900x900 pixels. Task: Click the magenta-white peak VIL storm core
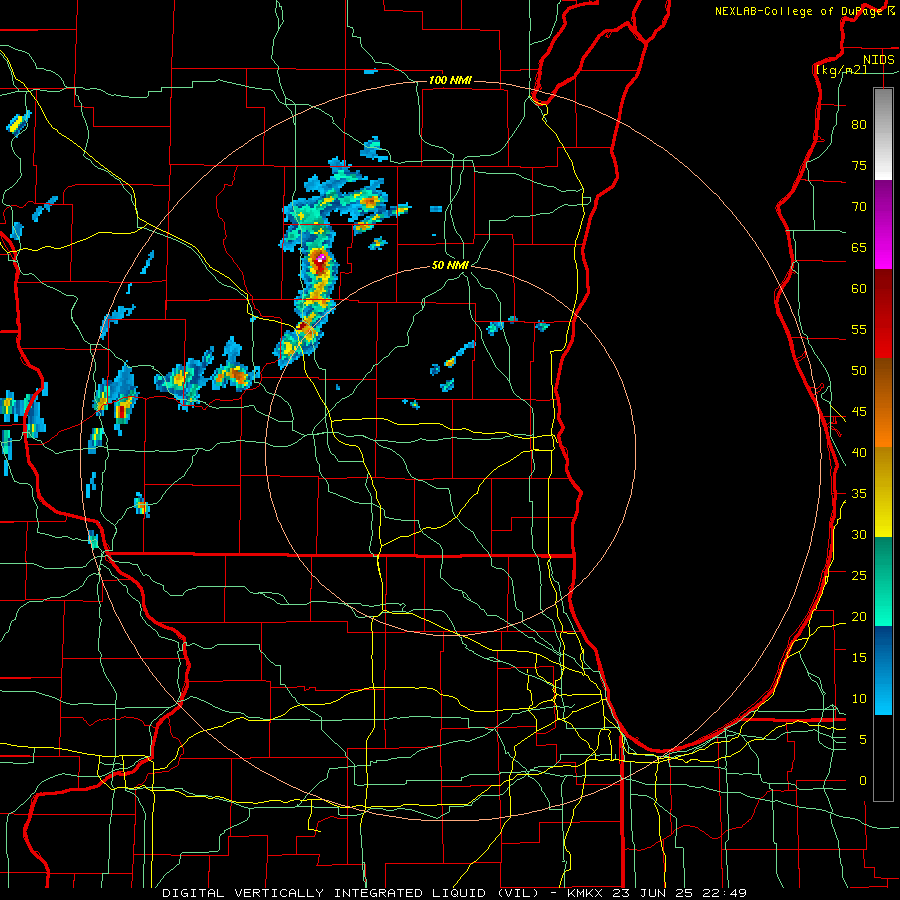320,260
